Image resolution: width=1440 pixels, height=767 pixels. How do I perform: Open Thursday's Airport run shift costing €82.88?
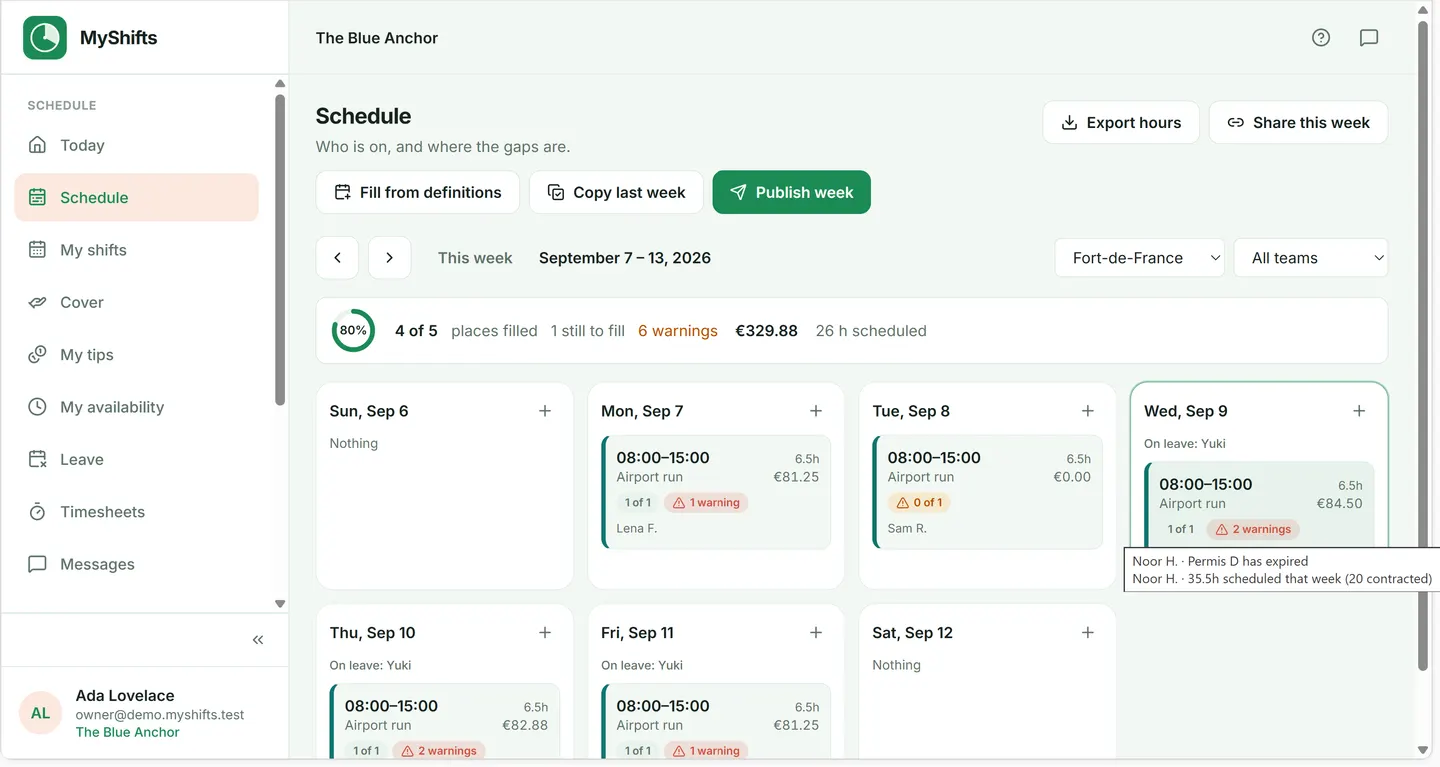[445, 720]
